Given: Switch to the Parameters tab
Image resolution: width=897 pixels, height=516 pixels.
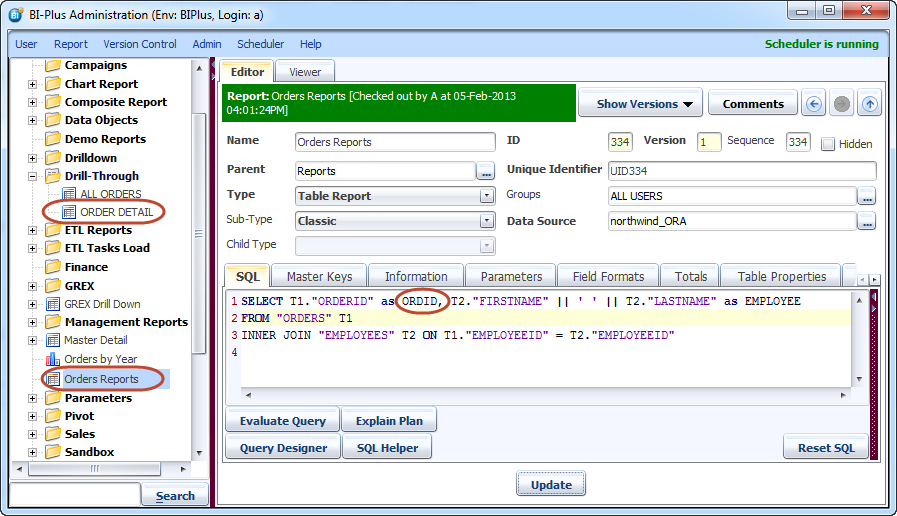Looking at the screenshot, I should point(511,276).
